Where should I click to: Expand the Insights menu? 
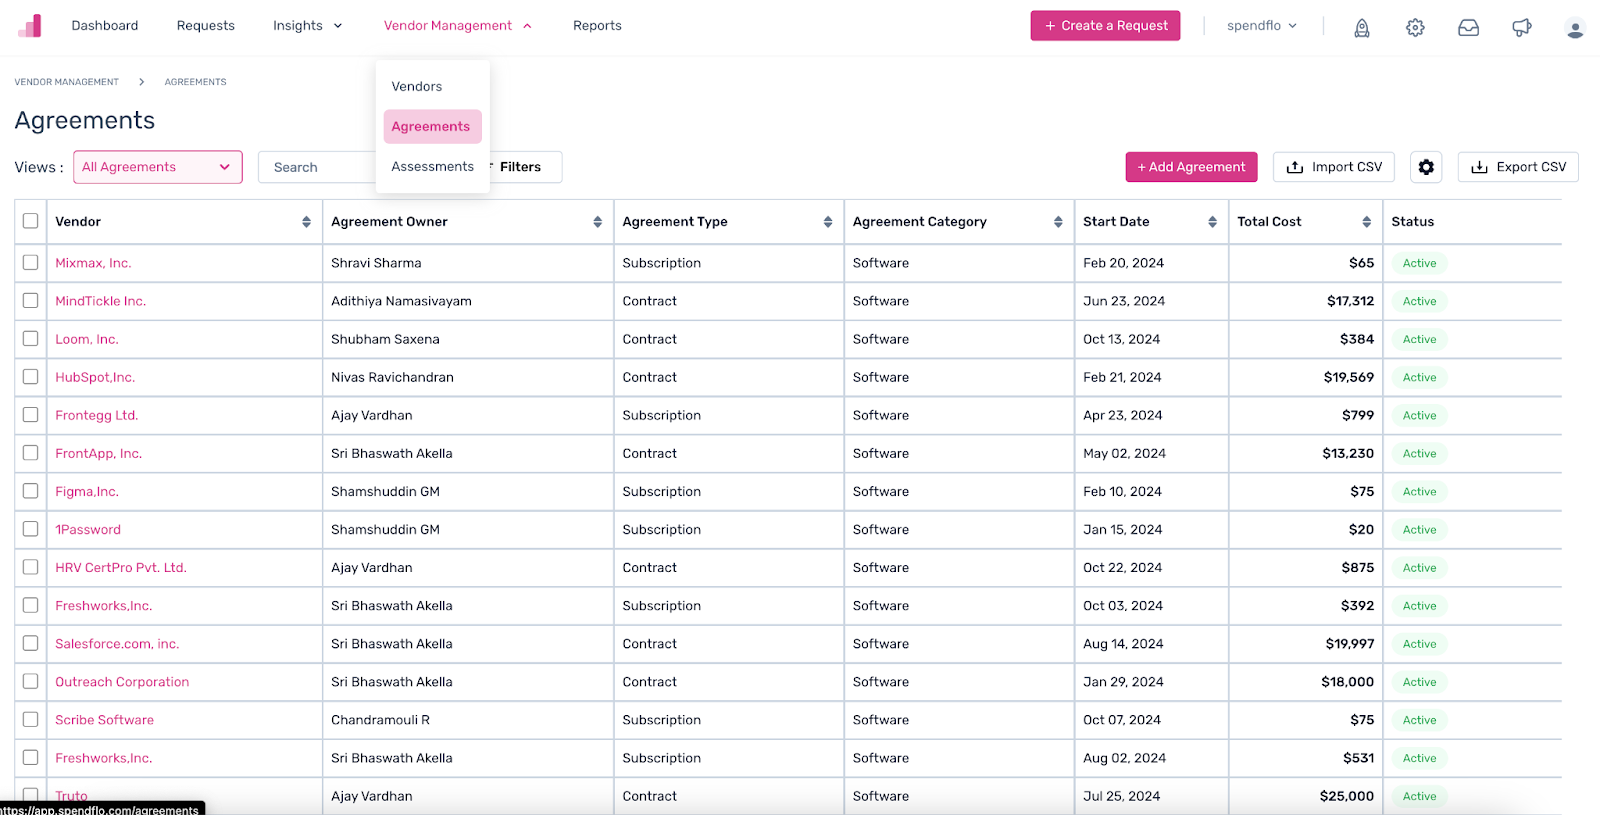click(308, 26)
